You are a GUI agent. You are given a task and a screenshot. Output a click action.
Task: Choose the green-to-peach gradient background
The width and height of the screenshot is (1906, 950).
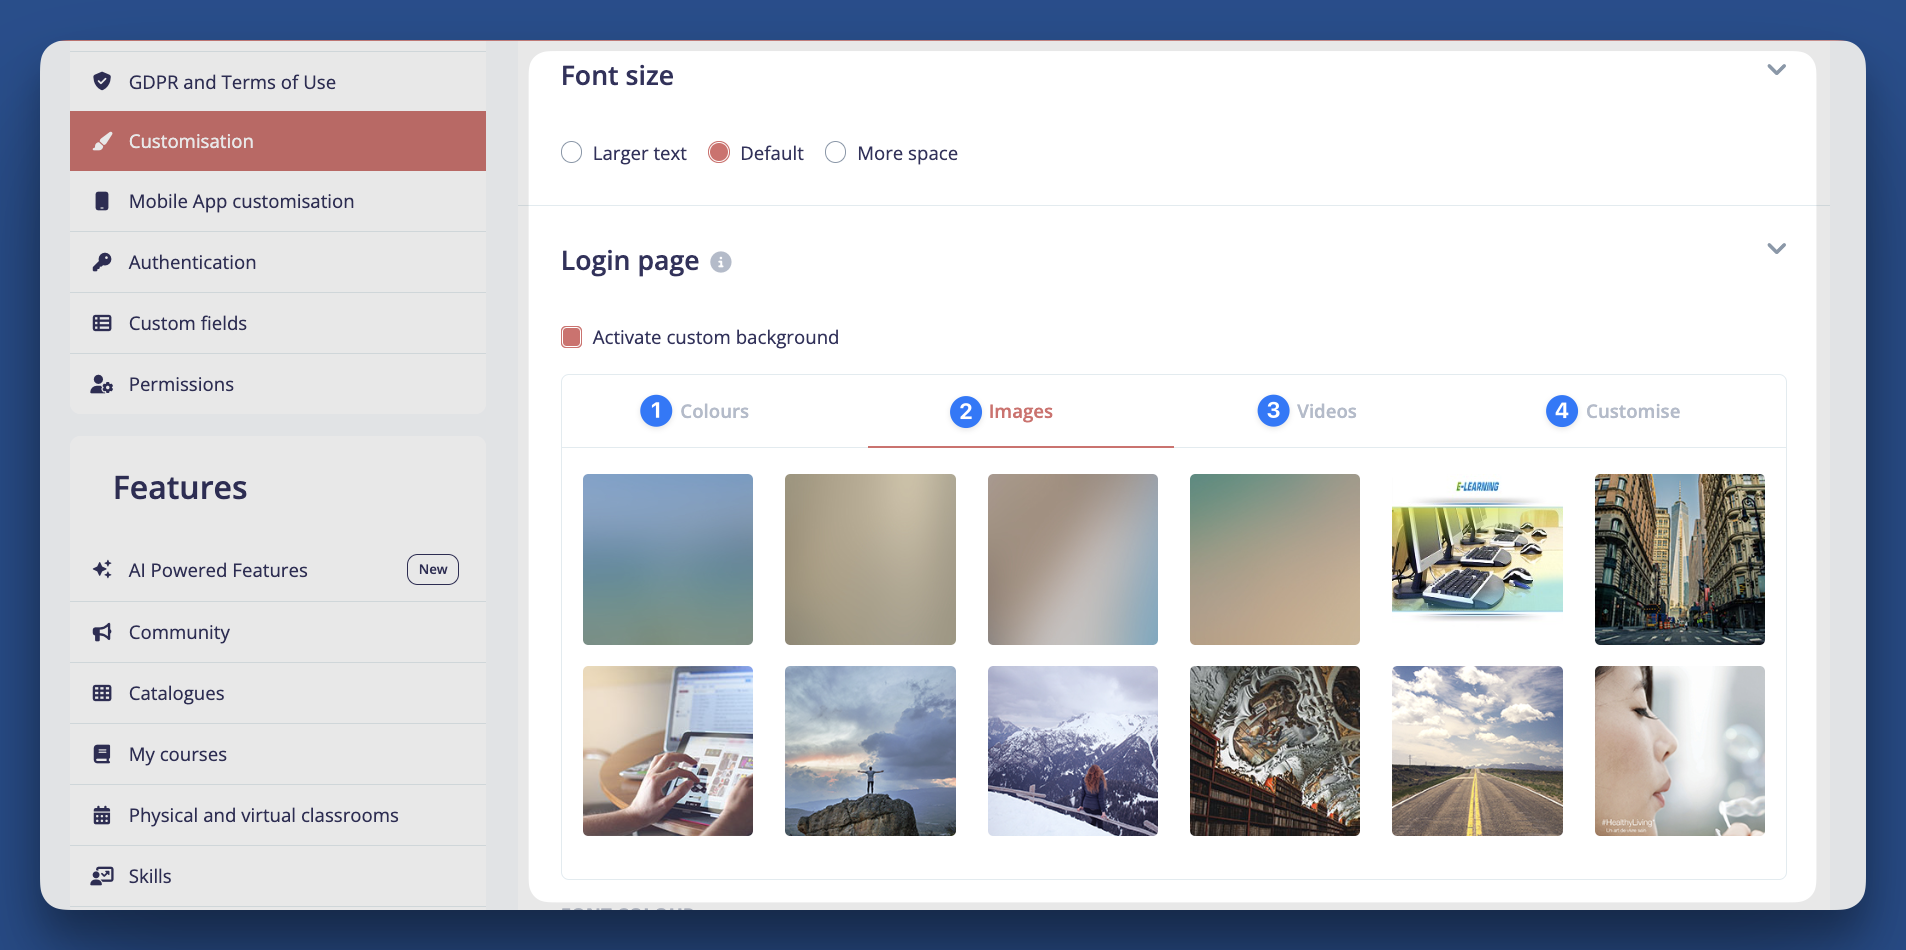point(1275,559)
